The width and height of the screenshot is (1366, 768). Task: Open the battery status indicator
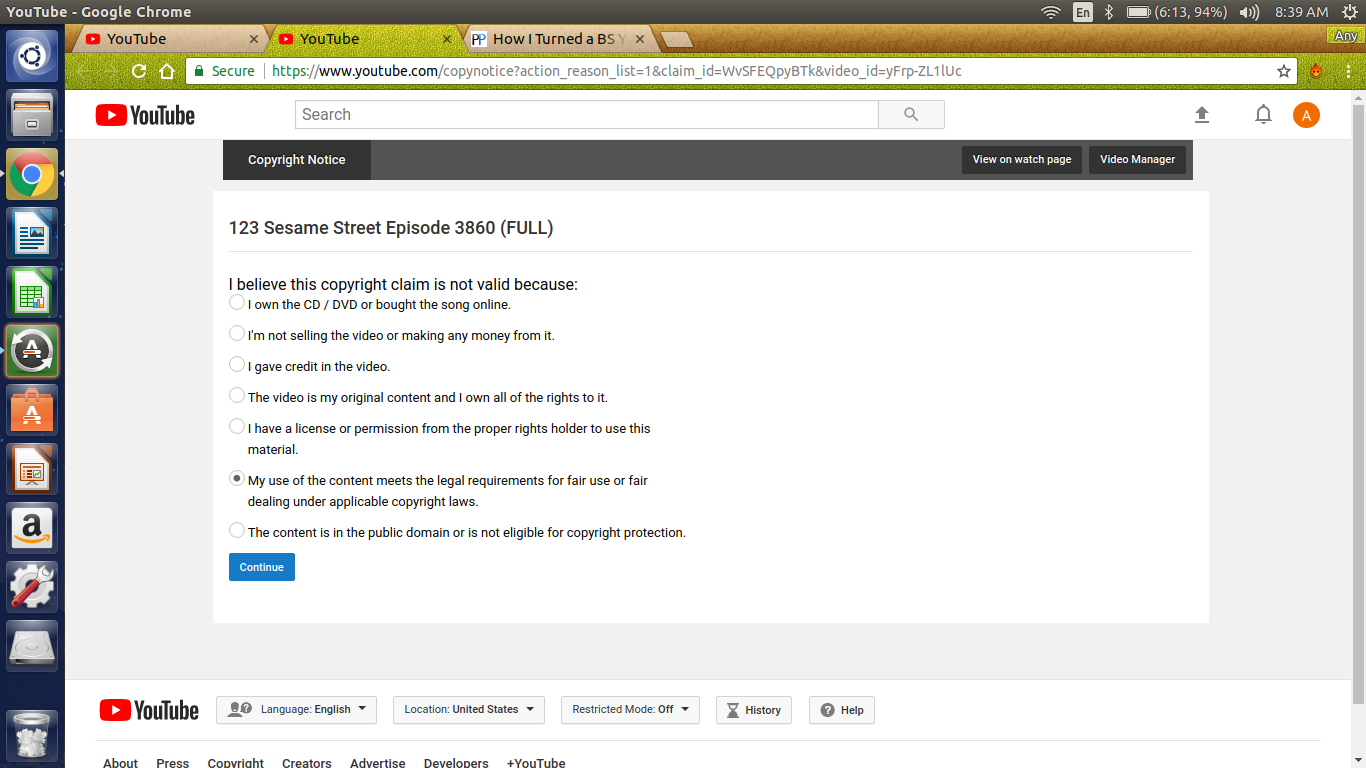tap(1176, 12)
